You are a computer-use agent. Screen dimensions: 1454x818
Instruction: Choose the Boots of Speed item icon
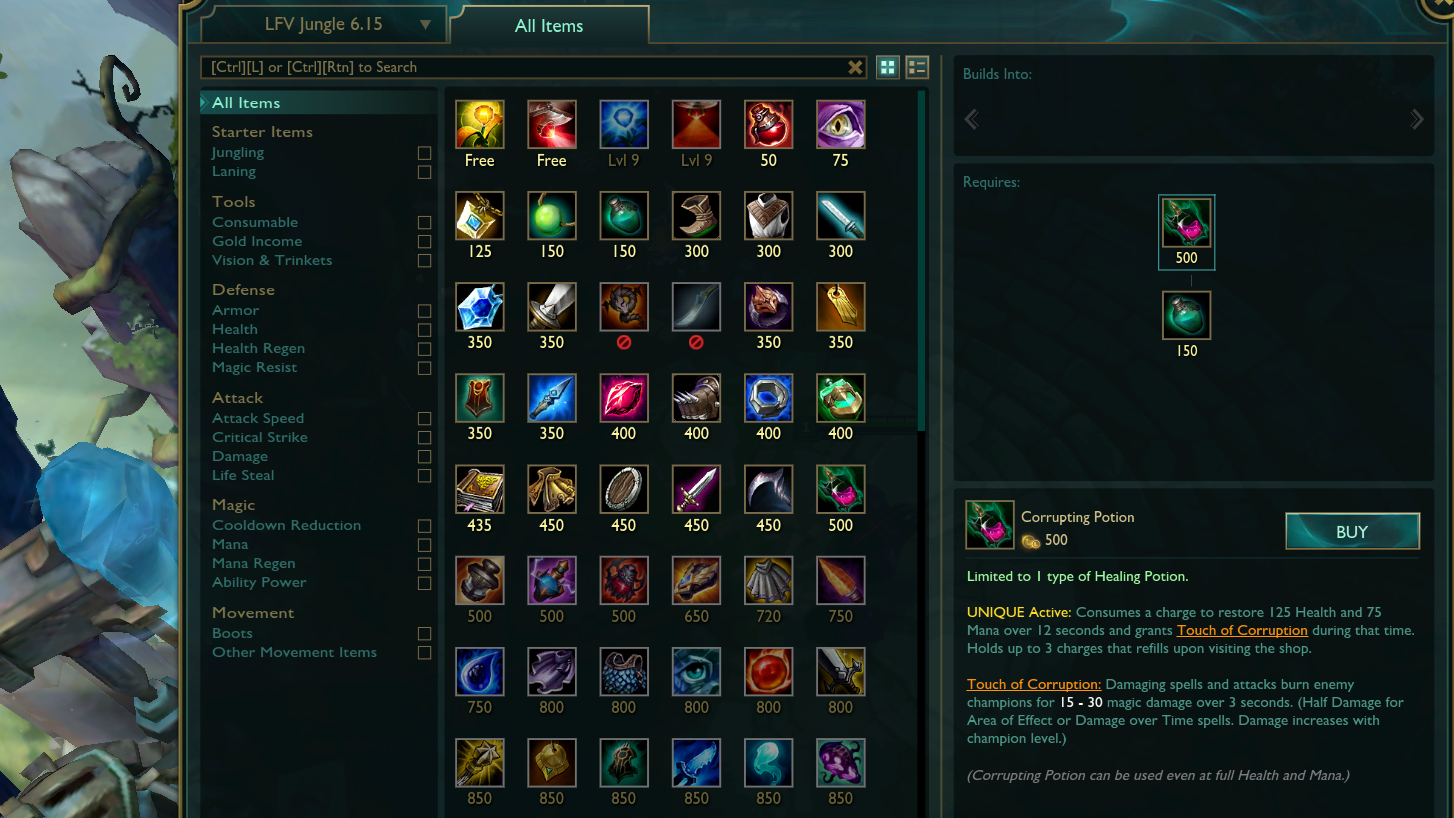click(696, 216)
